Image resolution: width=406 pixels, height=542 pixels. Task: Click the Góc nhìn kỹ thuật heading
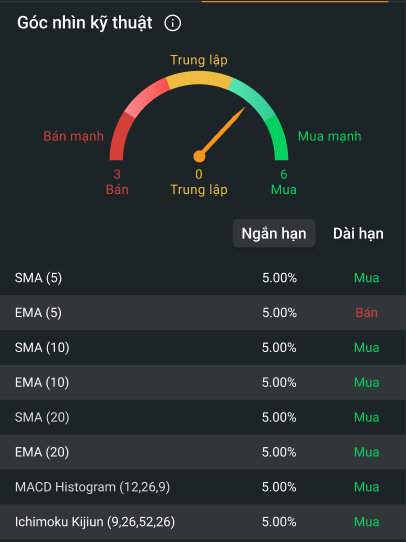tap(85, 23)
